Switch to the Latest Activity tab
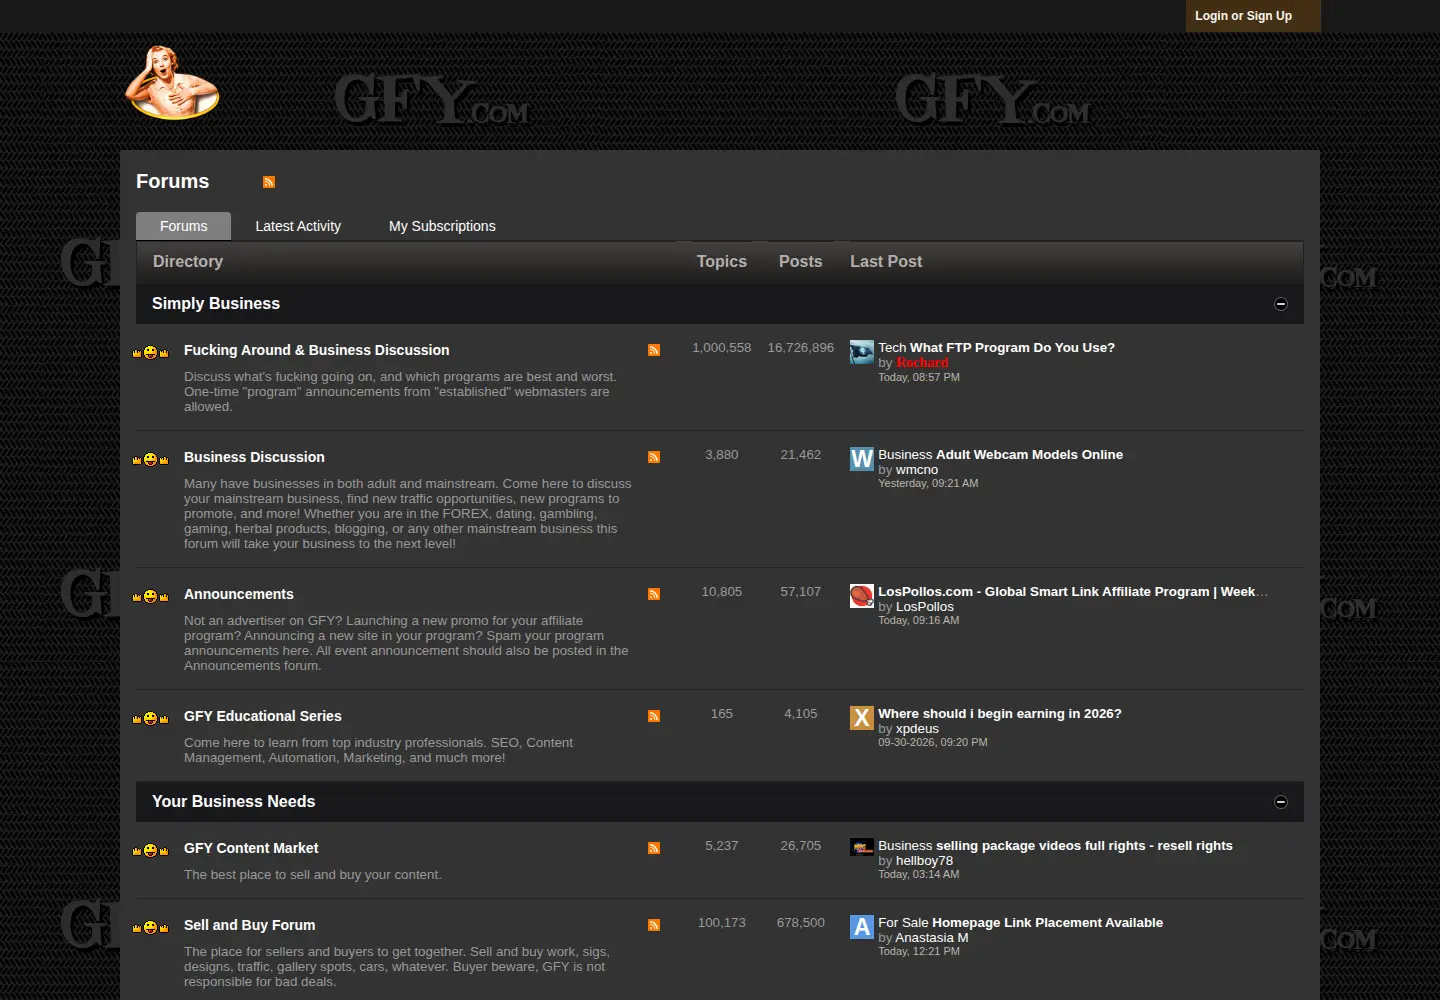Viewport: 1440px width, 1000px height. tap(298, 226)
